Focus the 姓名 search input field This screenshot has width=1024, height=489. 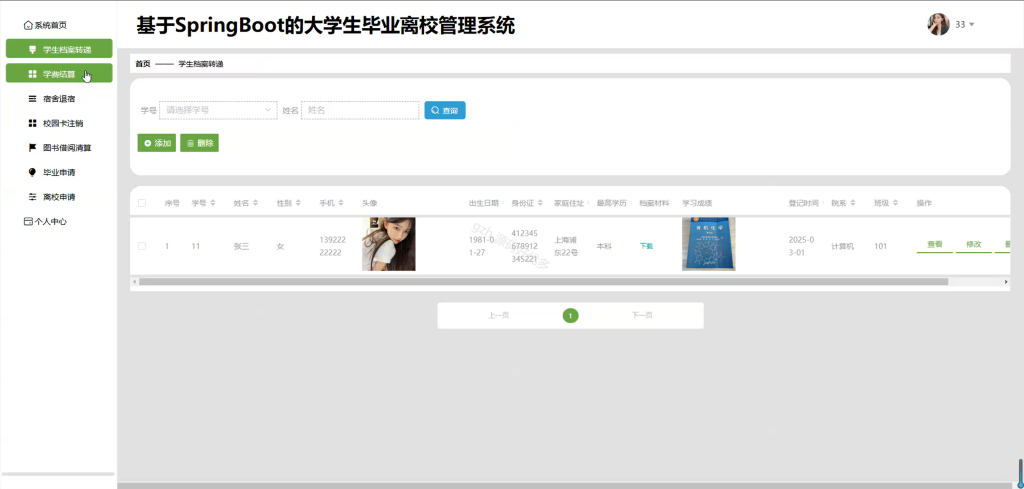(x=360, y=110)
